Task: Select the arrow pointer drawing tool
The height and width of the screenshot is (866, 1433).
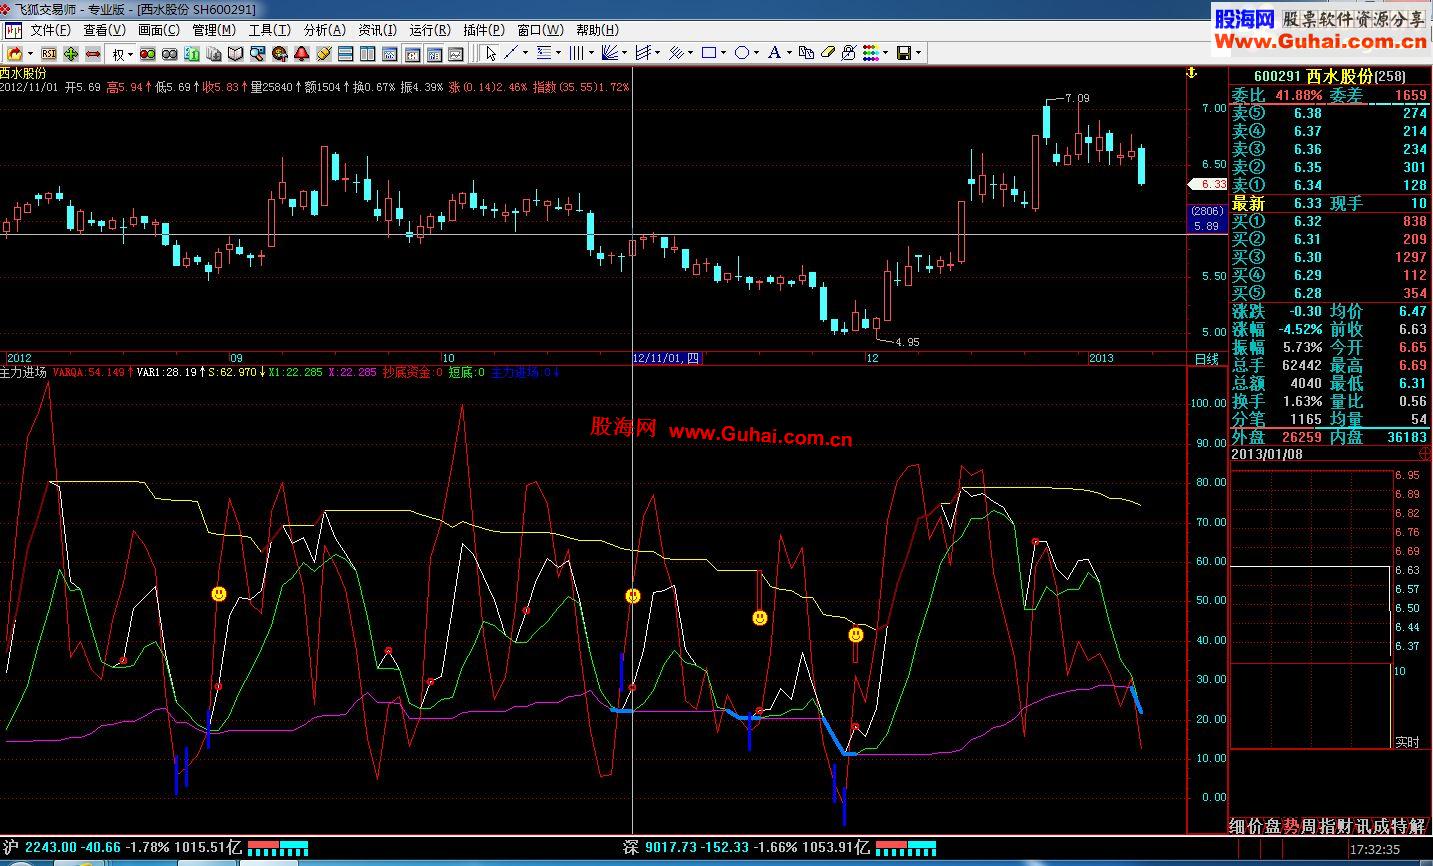Action: pyautogui.click(x=490, y=53)
